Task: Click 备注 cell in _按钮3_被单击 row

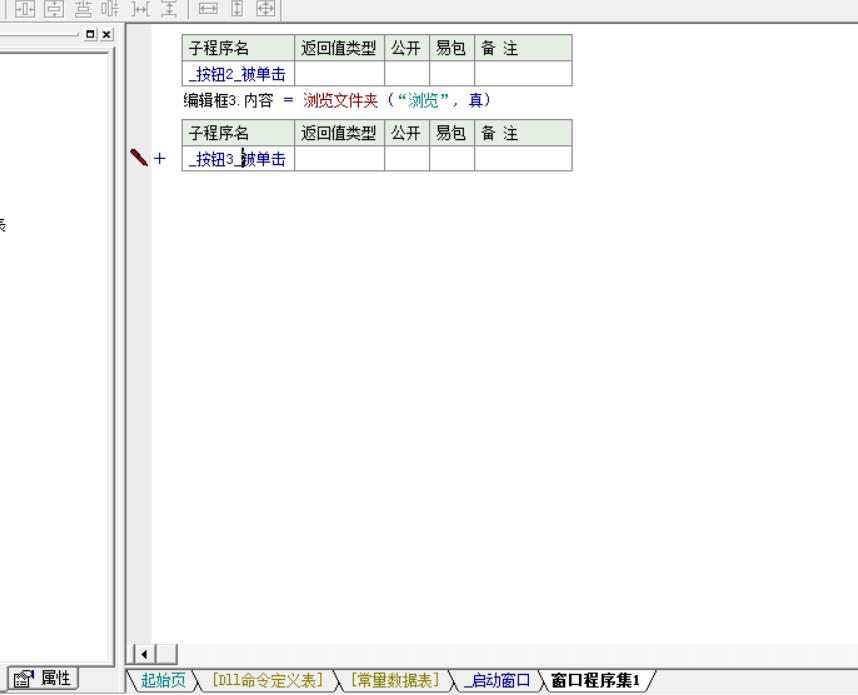Action: (524, 159)
